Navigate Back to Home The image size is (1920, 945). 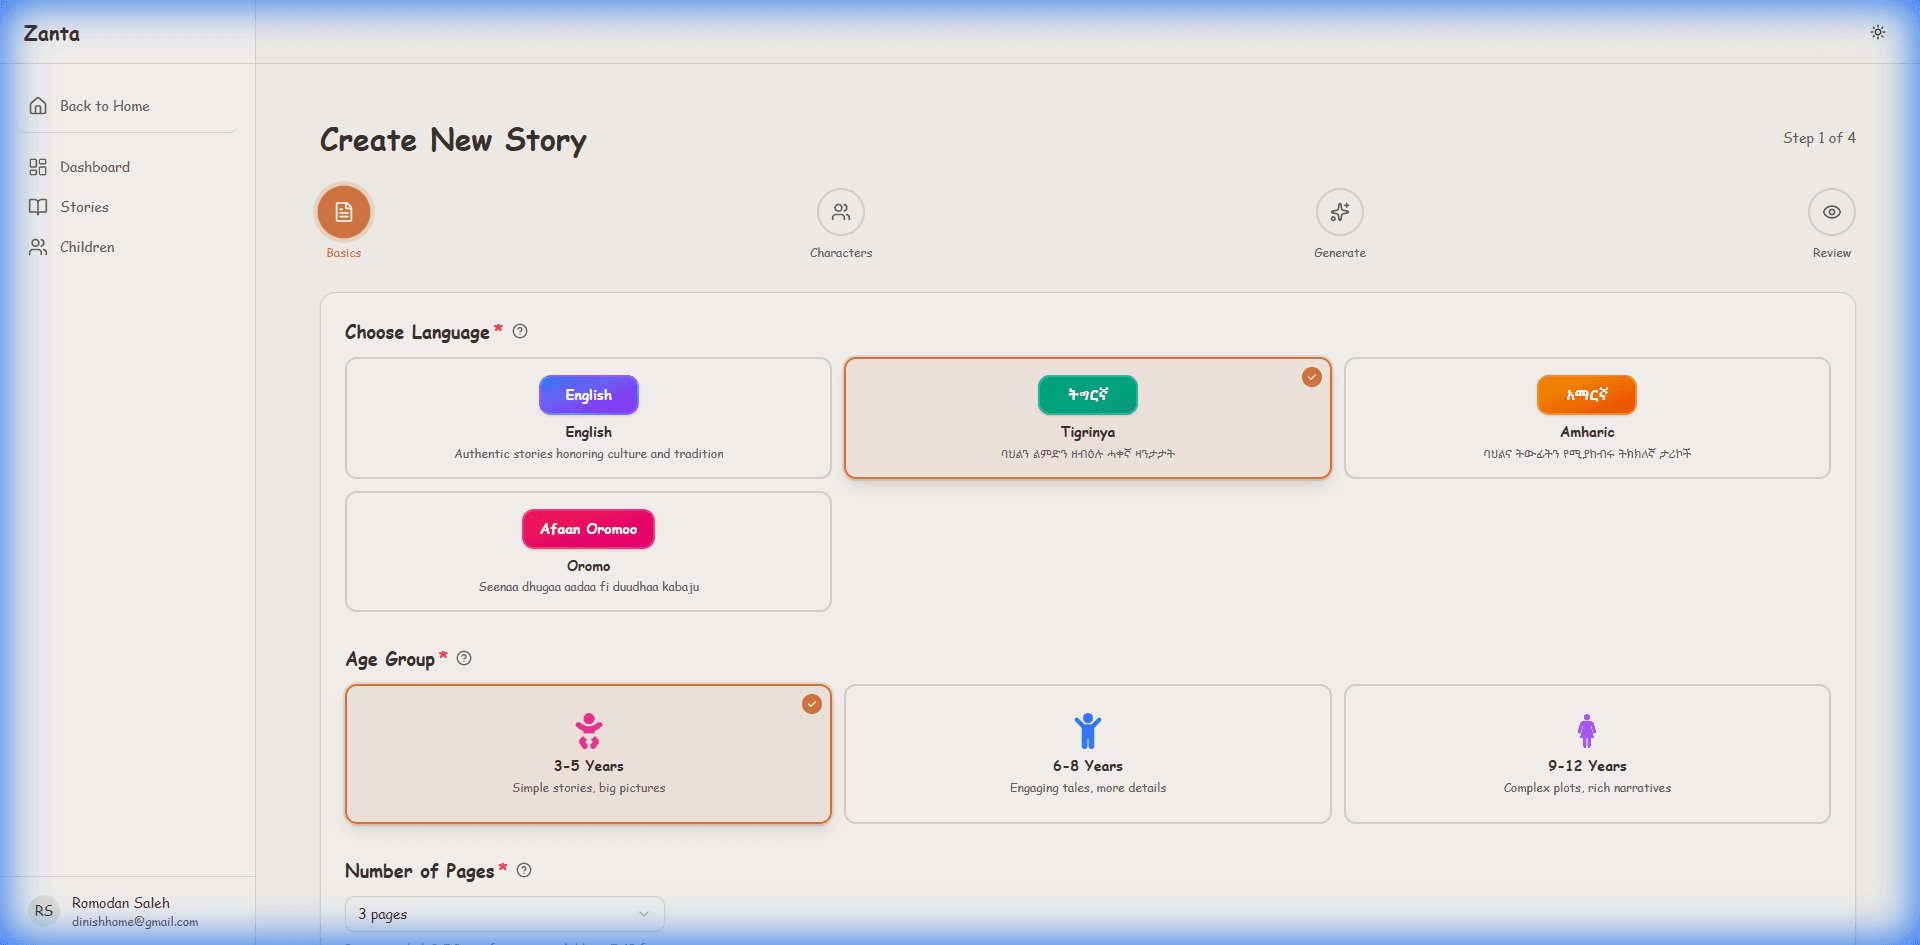pos(104,105)
